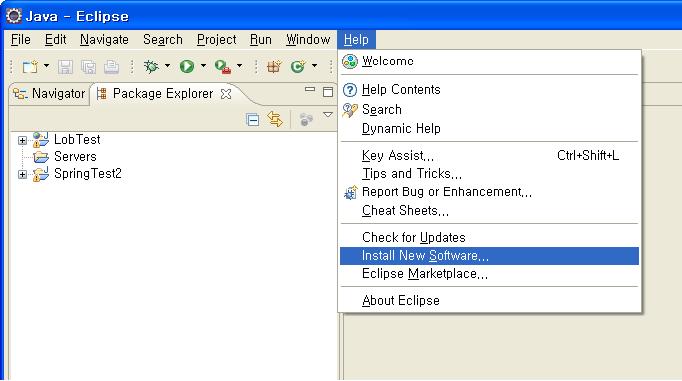Expand the LobTest project node
The width and height of the screenshot is (682, 381).
click(x=22, y=140)
